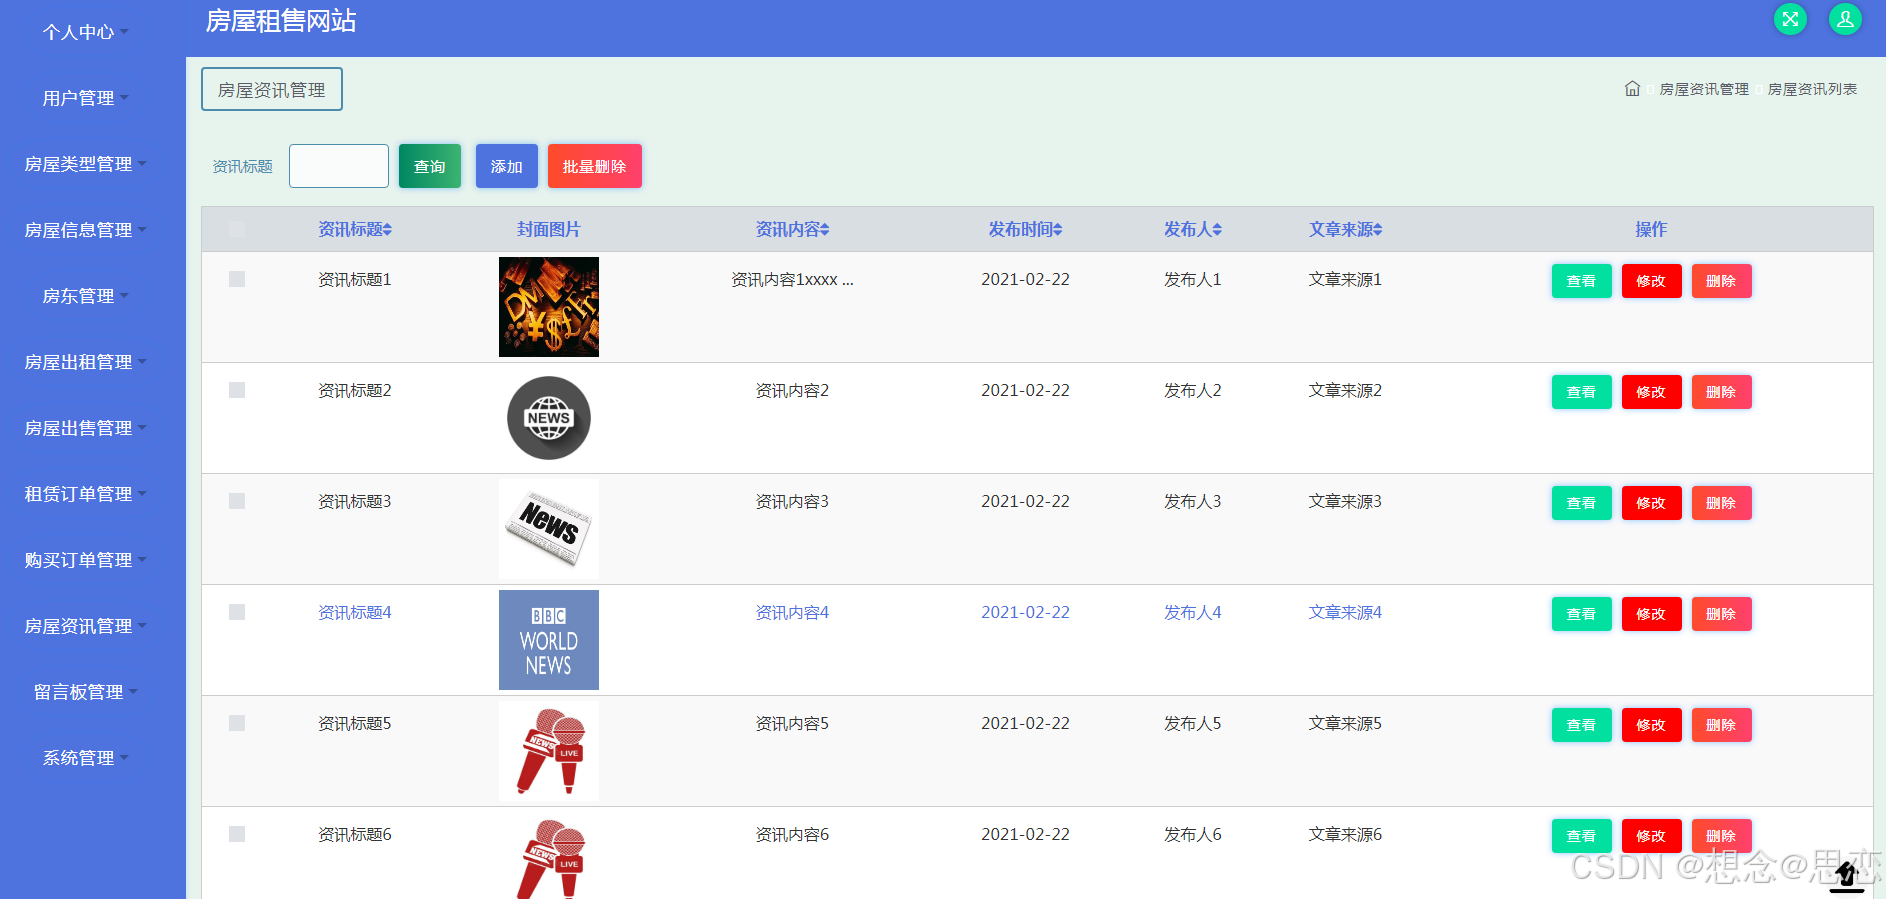The image size is (1886, 899).
Task: Expand the 房屋出售管理 sidebar menu
Action: (85, 428)
